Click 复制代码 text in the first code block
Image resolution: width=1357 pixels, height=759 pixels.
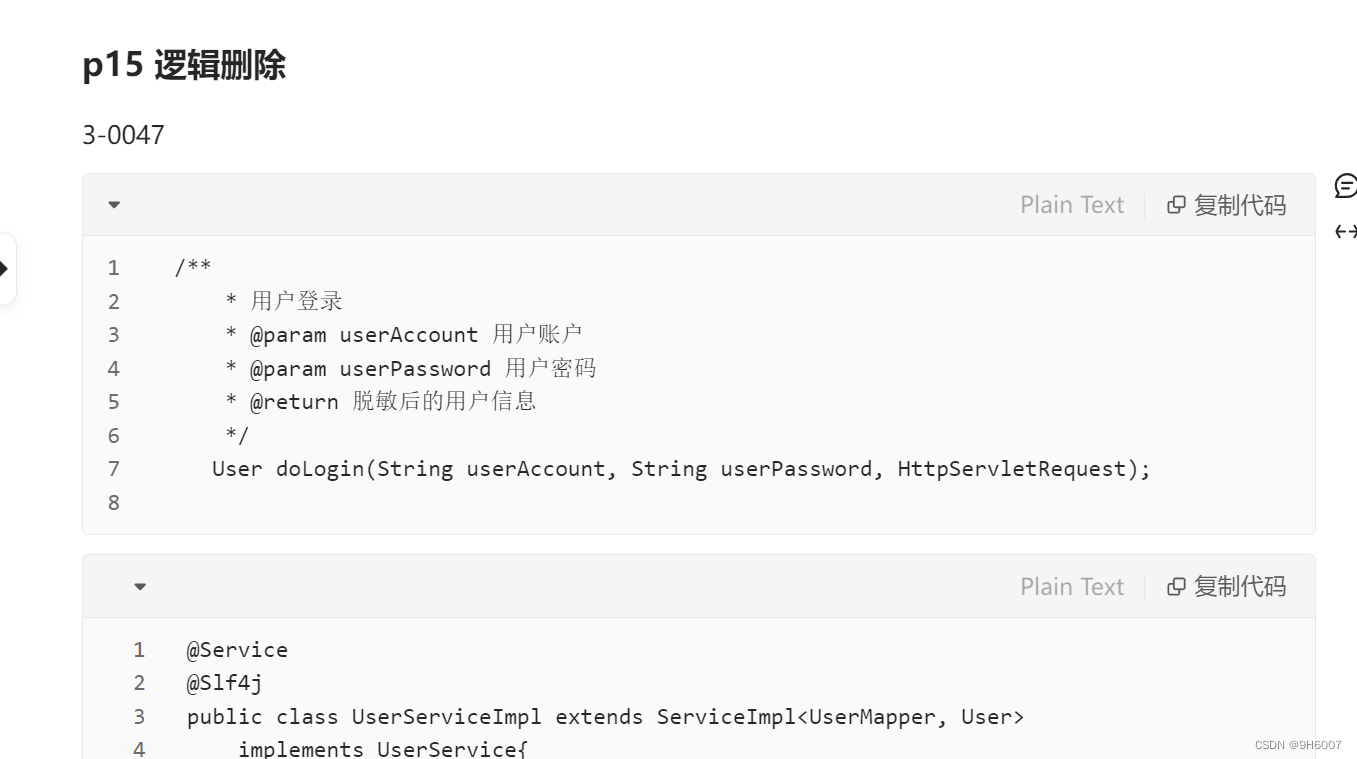(x=1240, y=205)
